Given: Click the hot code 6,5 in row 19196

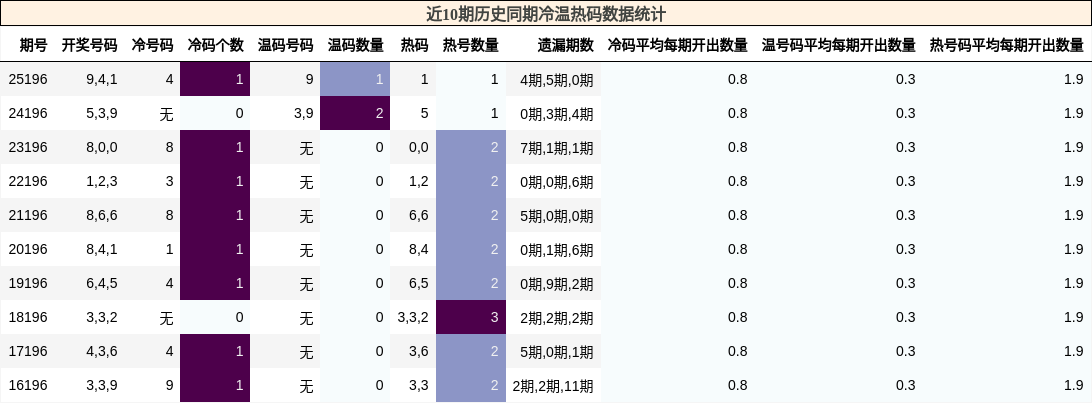Looking at the screenshot, I should (x=419, y=283).
